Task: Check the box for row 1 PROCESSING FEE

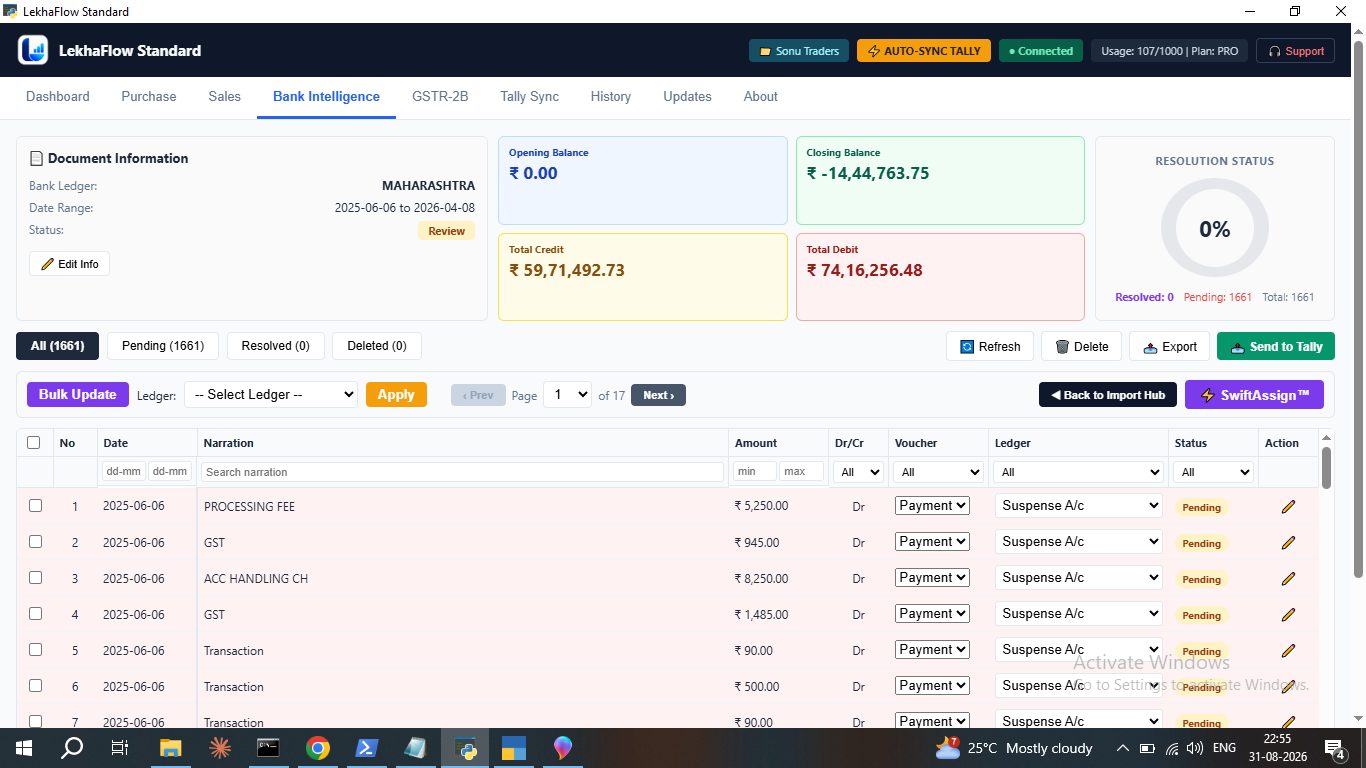Action: pyautogui.click(x=35, y=506)
